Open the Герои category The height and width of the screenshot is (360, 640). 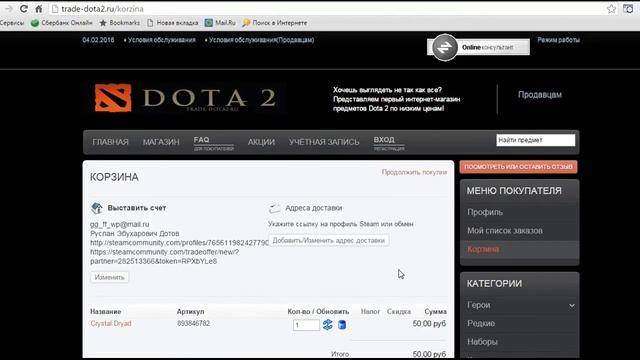[x=479, y=305]
